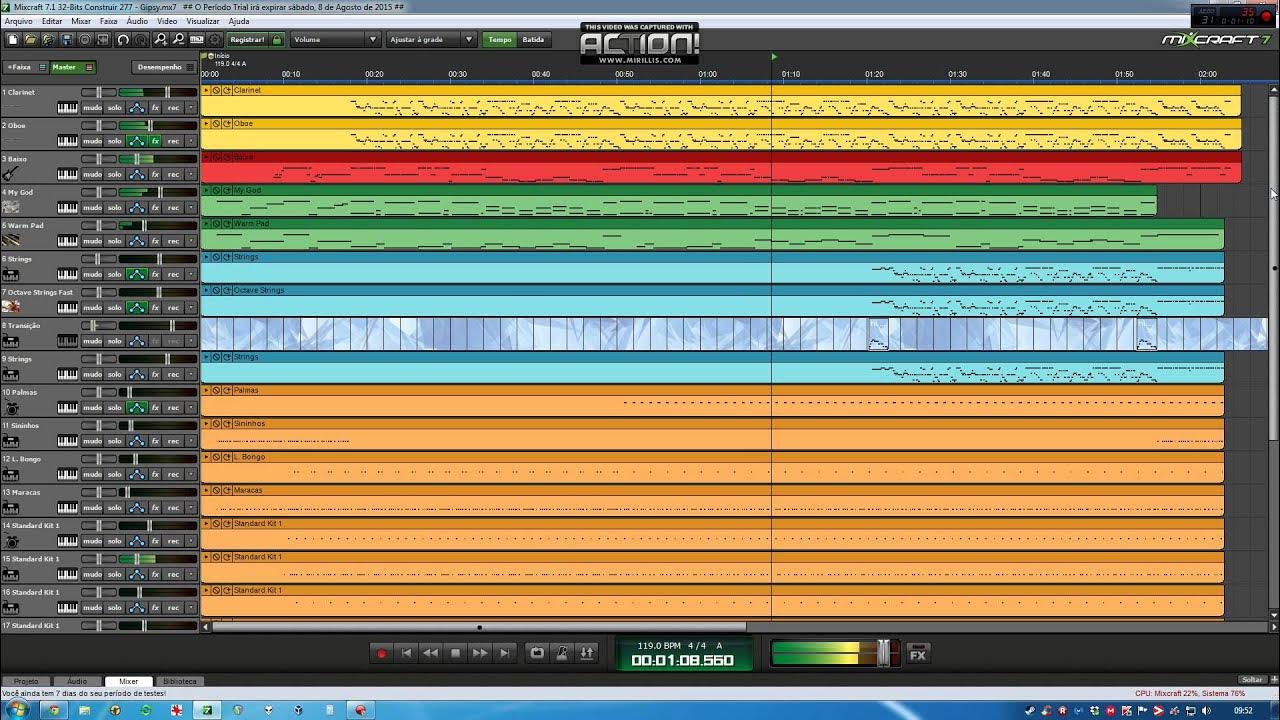
Task: Click the loop icon on Clarinet clip header
Action: (227, 90)
